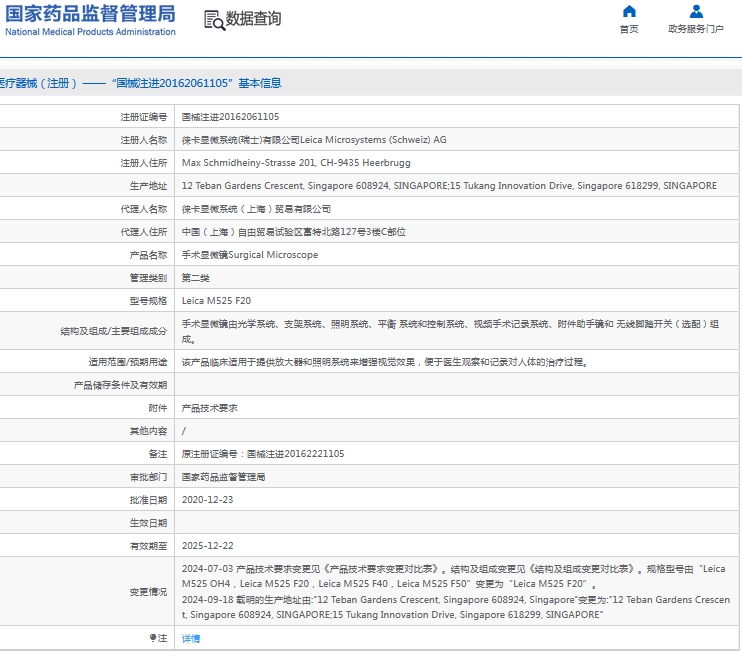Click the National Medical Products Administration subtitle
Image resolution: width=742 pixels, height=658 pixels.
tap(90, 32)
